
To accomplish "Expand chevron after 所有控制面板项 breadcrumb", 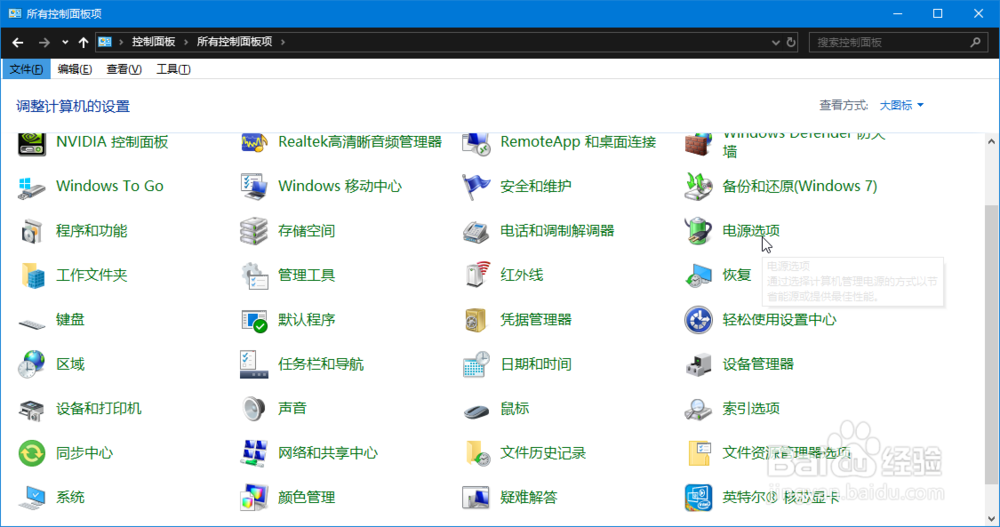I will [x=283, y=42].
